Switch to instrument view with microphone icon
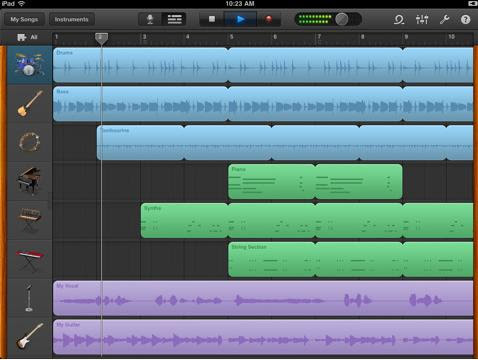The height and width of the screenshot is (360, 478). coord(150,19)
